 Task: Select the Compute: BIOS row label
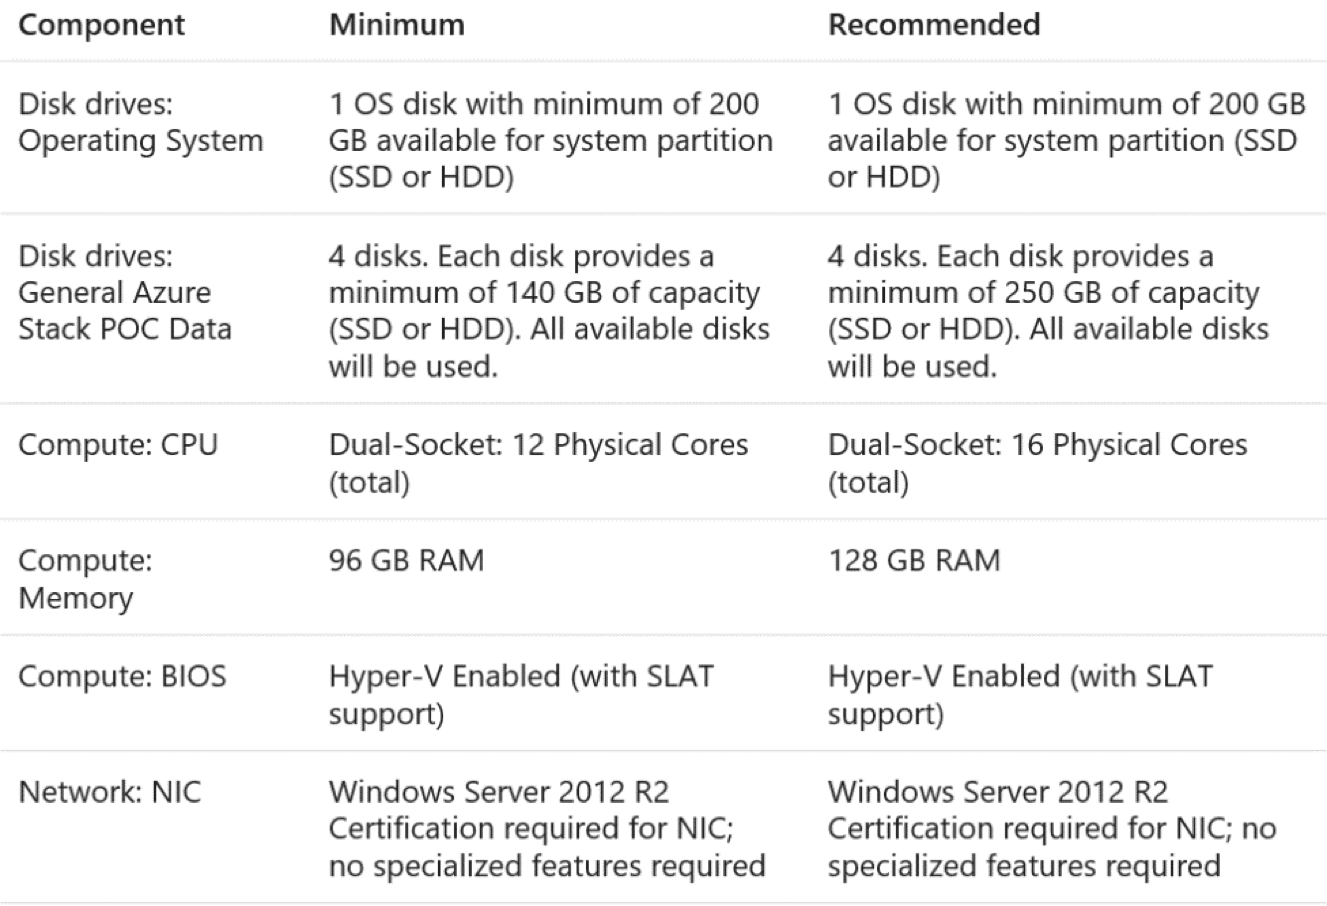pyautogui.click(x=122, y=676)
